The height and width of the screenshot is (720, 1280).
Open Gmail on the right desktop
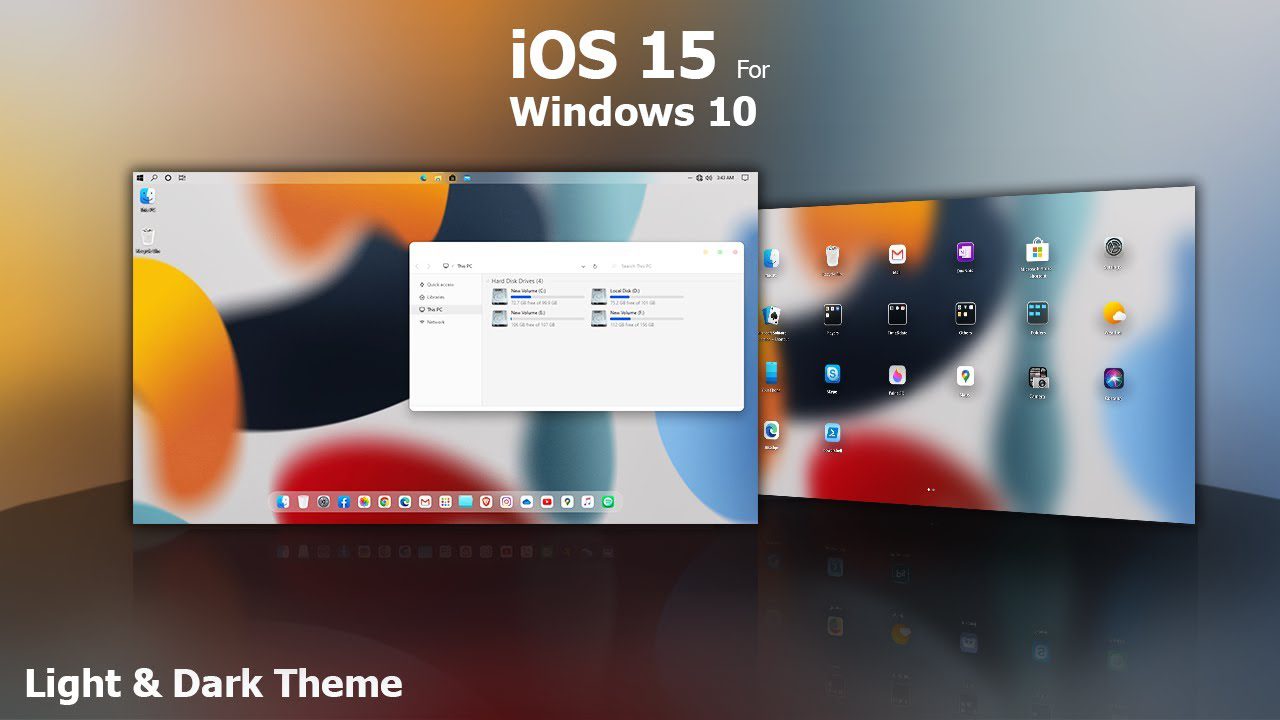pyautogui.click(x=897, y=255)
